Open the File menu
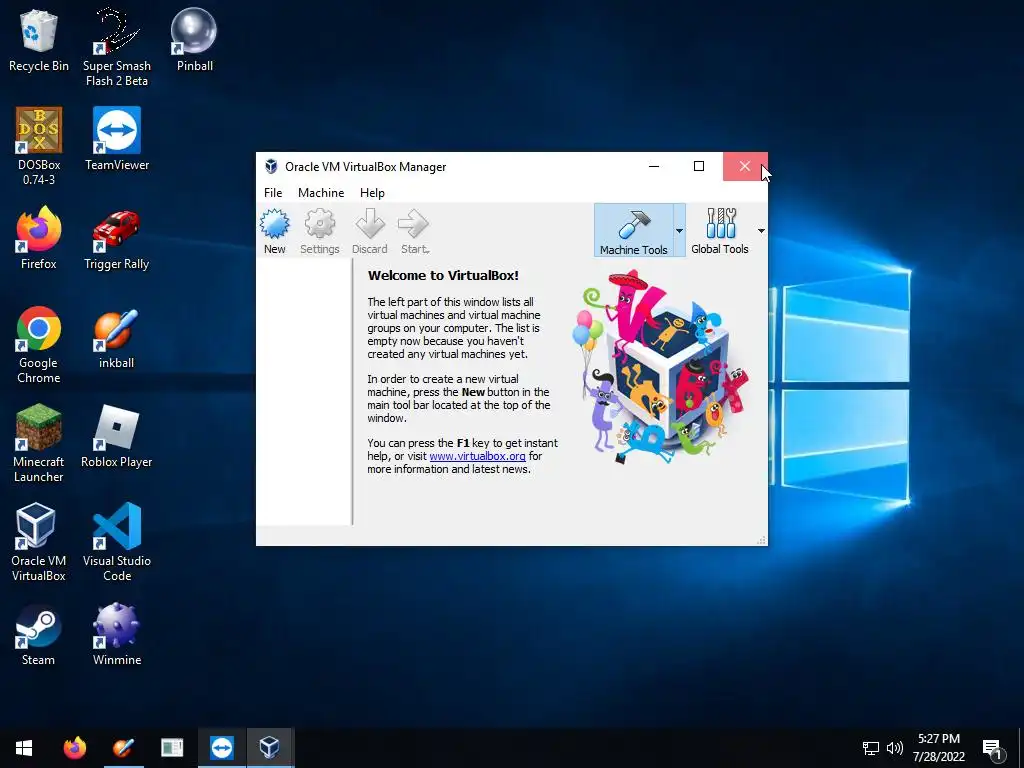This screenshot has height=768, width=1024. point(273,193)
